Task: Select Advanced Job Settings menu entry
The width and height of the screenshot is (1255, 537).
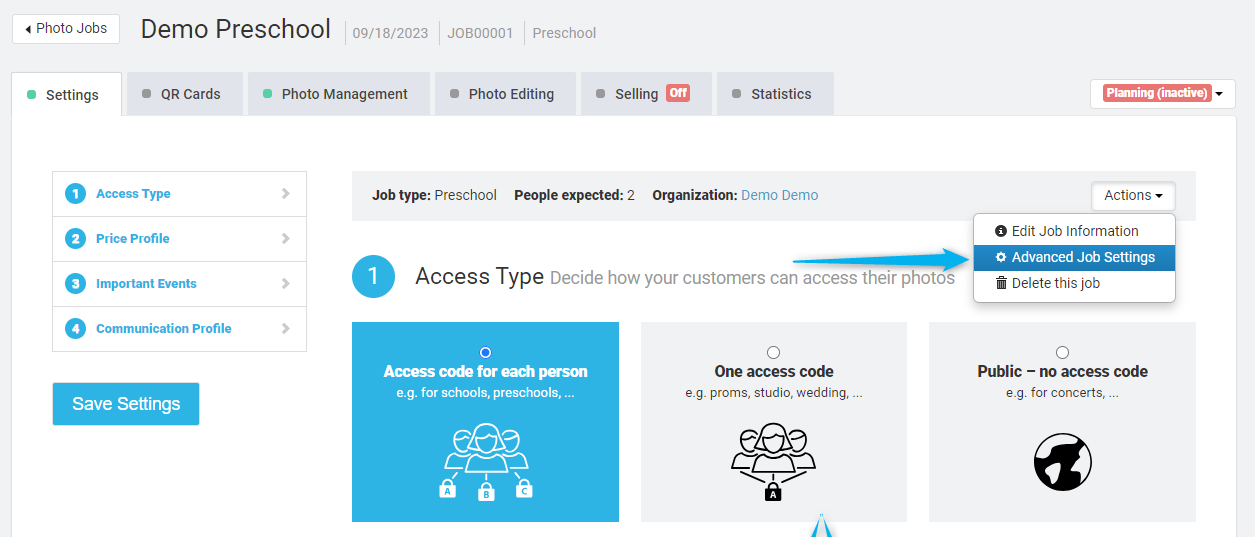Action: pos(1074,257)
